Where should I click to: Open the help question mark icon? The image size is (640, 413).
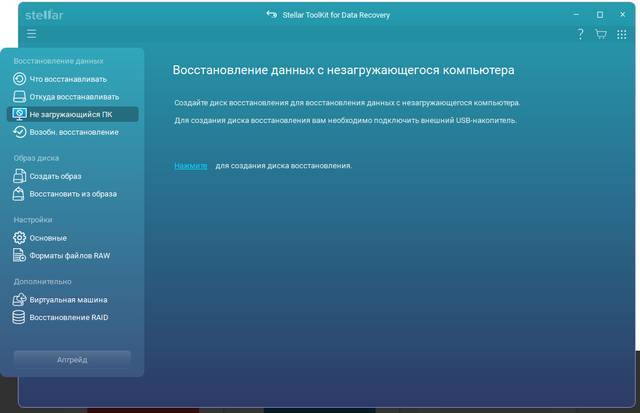pos(580,34)
